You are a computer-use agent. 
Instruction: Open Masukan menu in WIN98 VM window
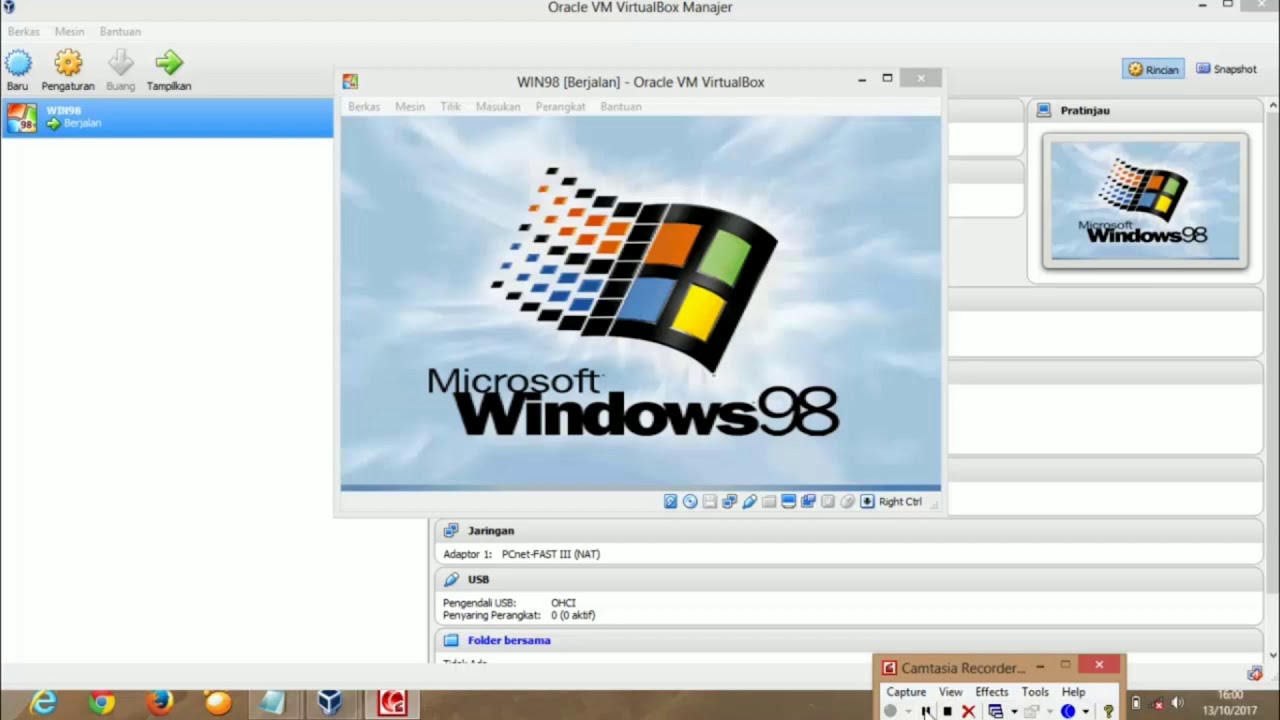point(498,107)
